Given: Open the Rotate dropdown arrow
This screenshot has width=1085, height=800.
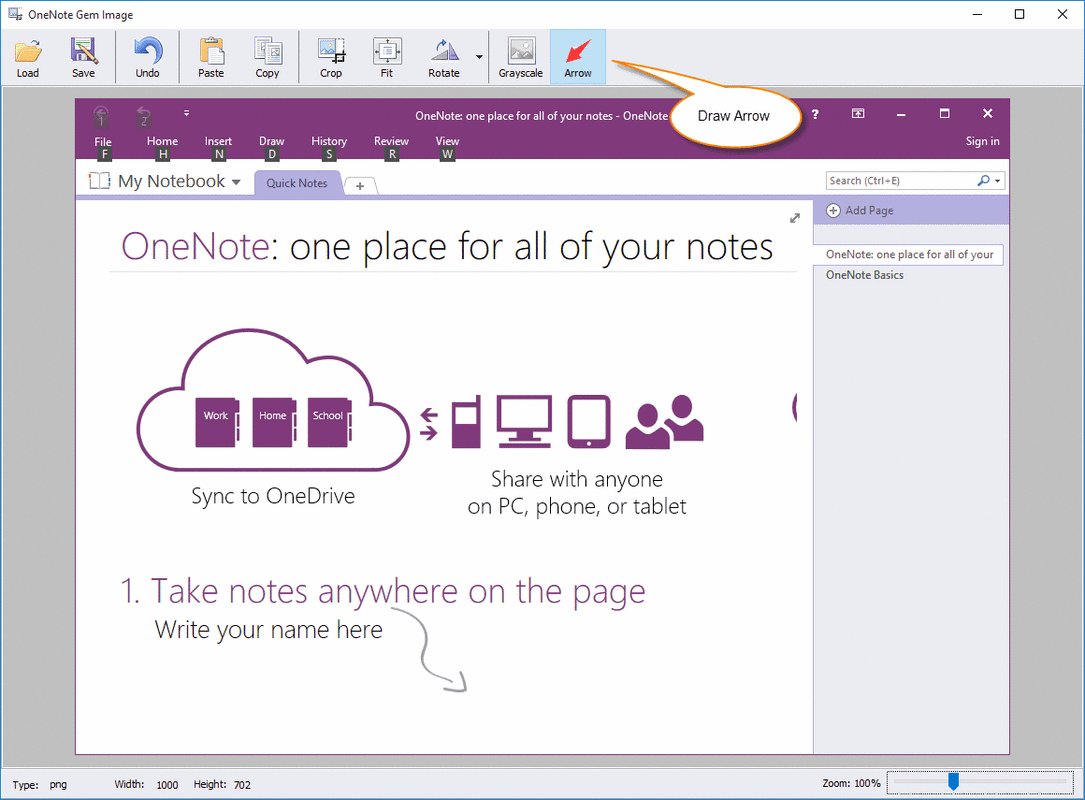Looking at the screenshot, I should pyautogui.click(x=479, y=57).
